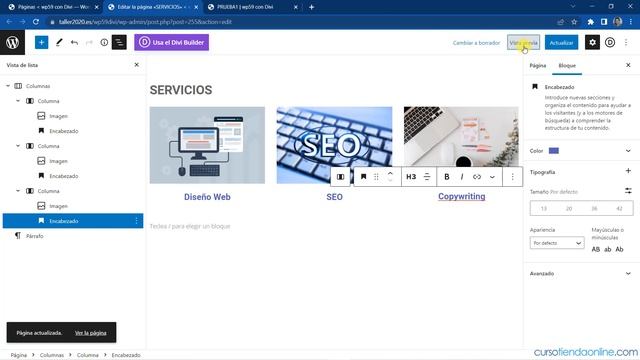Undo the last change
This screenshot has width=640, height=360.
pos(74,42)
